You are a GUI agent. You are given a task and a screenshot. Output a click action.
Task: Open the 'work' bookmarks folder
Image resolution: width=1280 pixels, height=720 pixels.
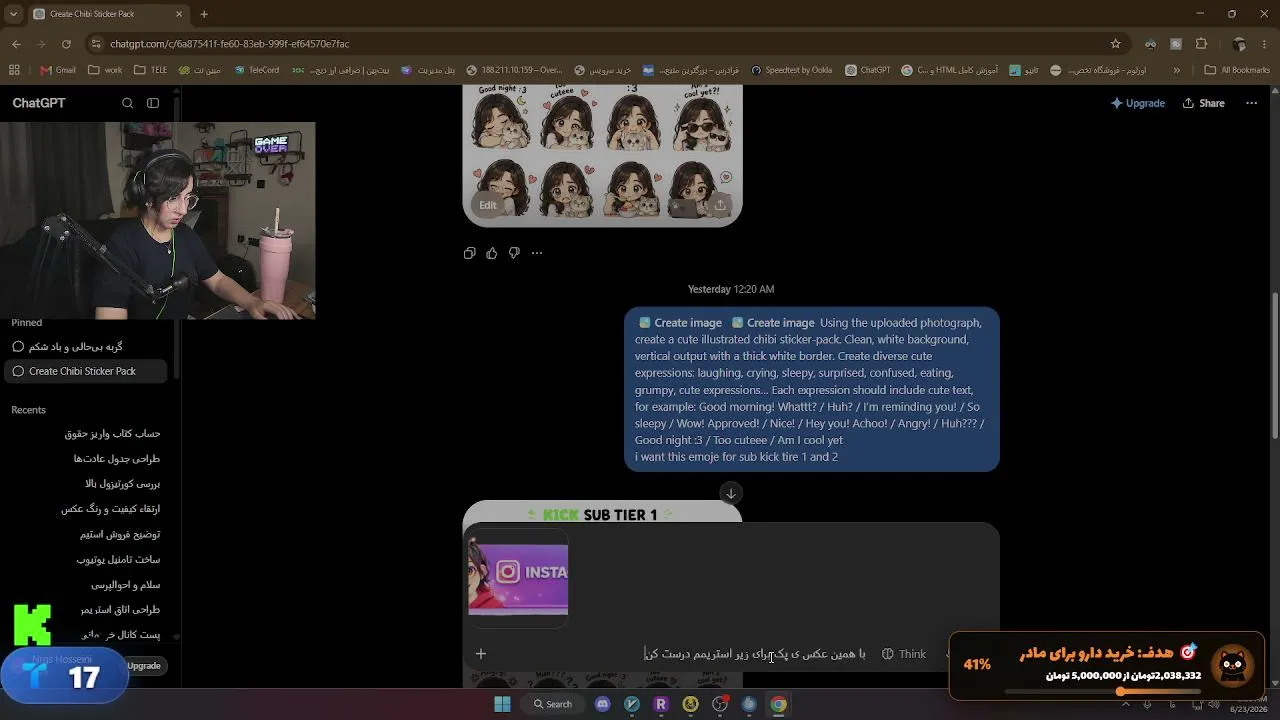click(105, 70)
